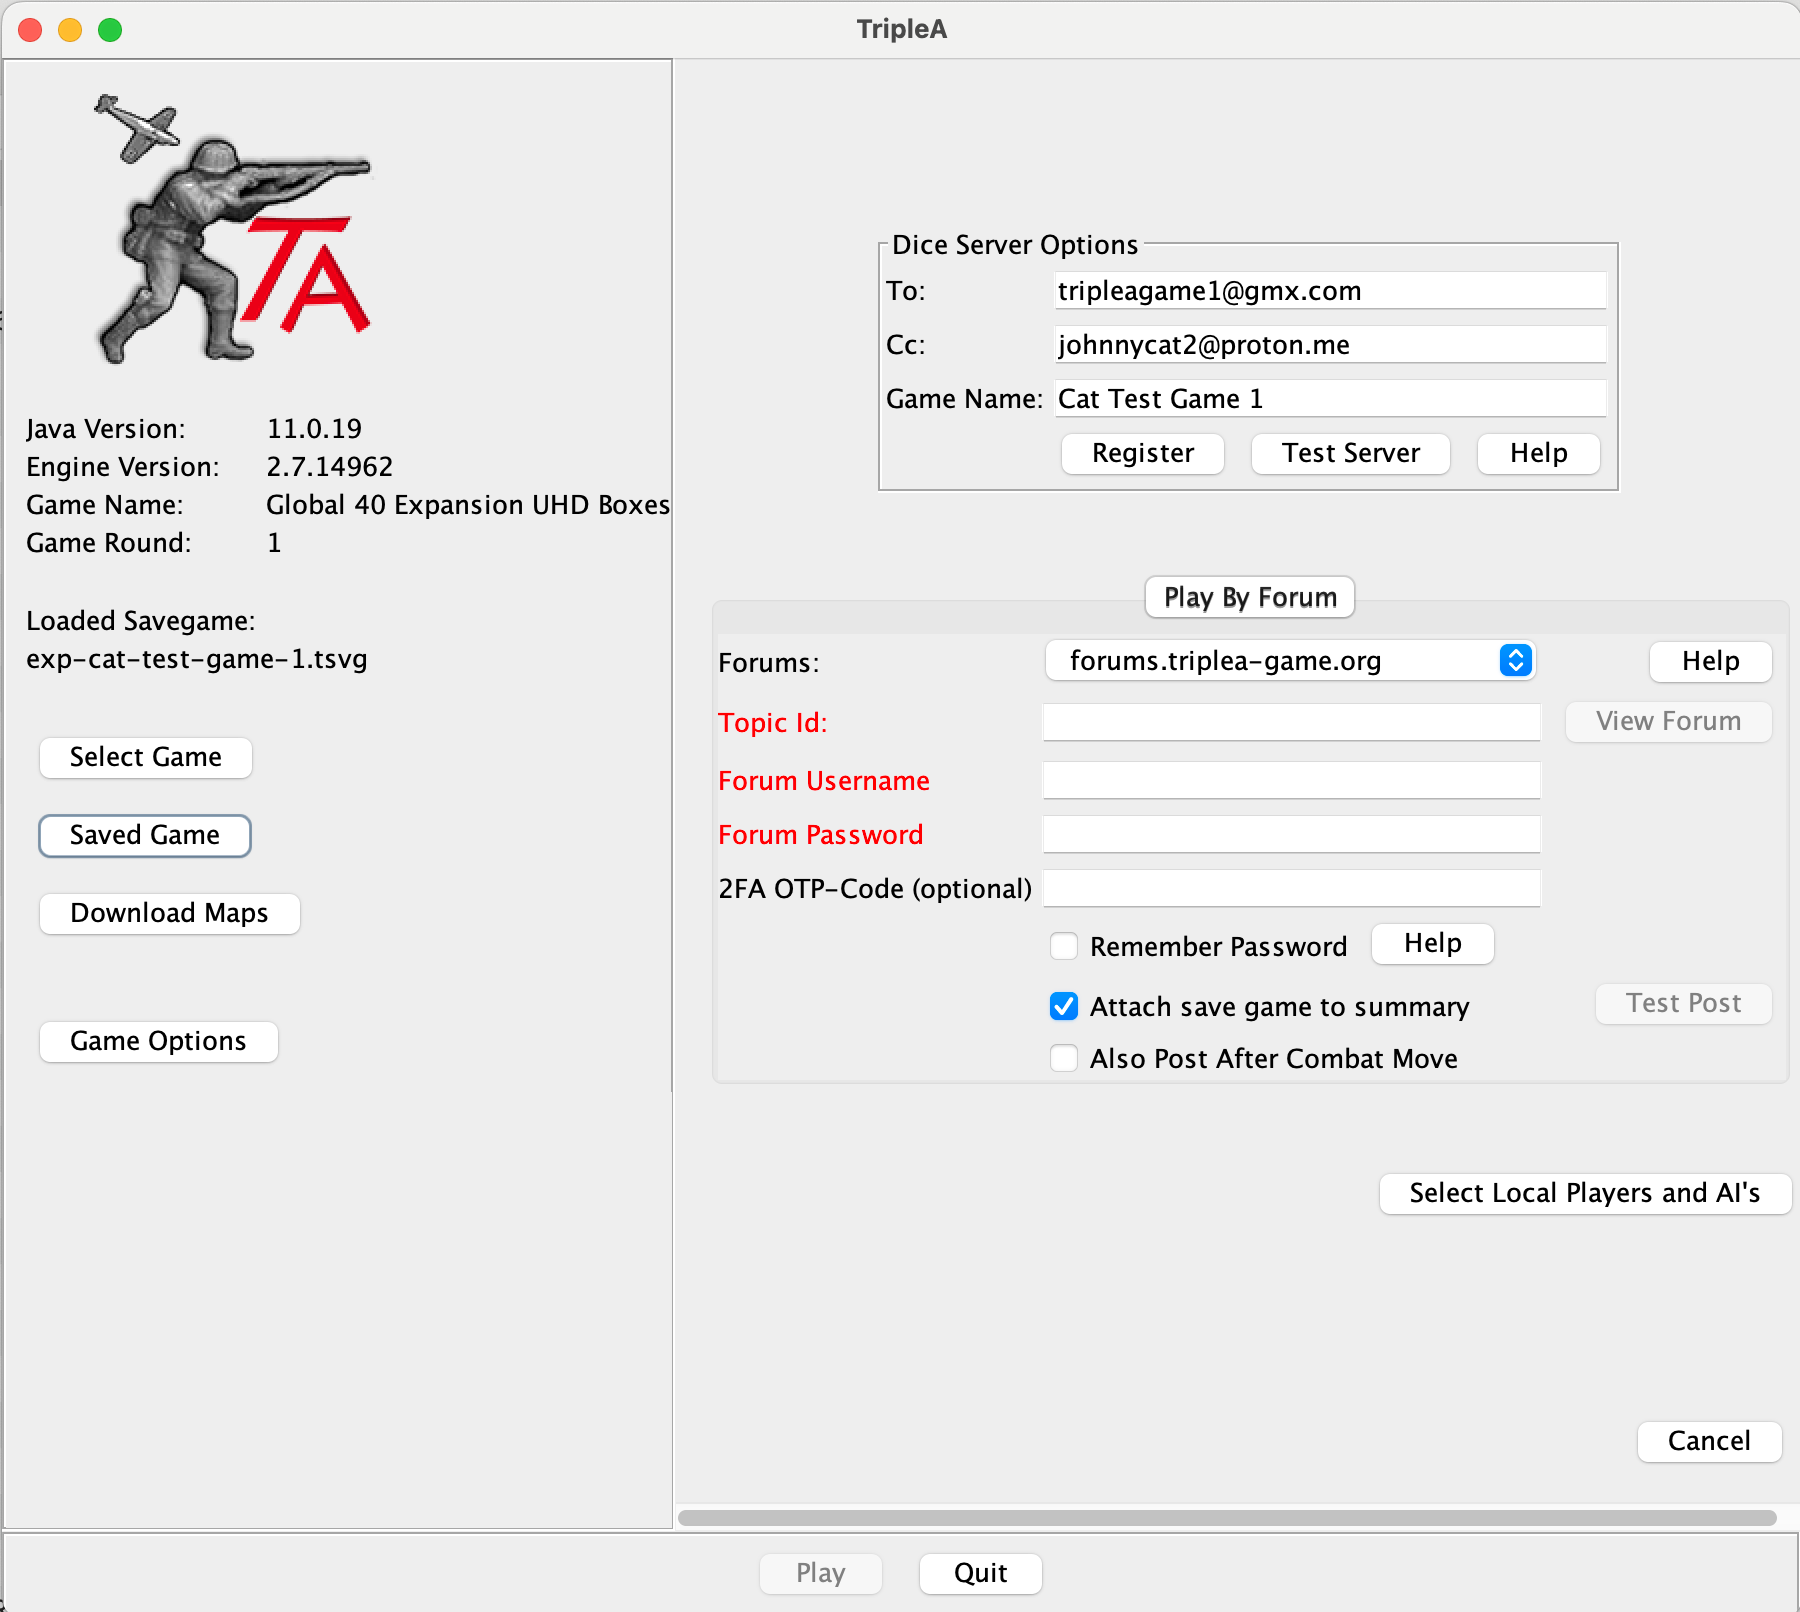Uncheck Attach save game to summary
The width and height of the screenshot is (1800, 1612).
[x=1064, y=1006]
